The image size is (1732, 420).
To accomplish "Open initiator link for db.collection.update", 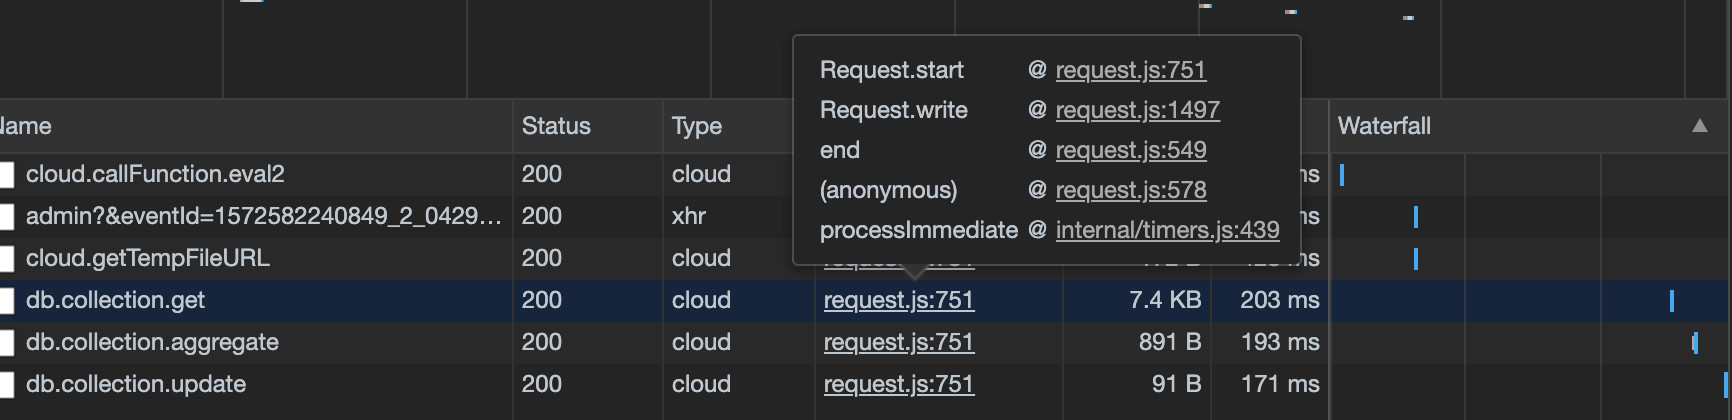I will coord(899,384).
